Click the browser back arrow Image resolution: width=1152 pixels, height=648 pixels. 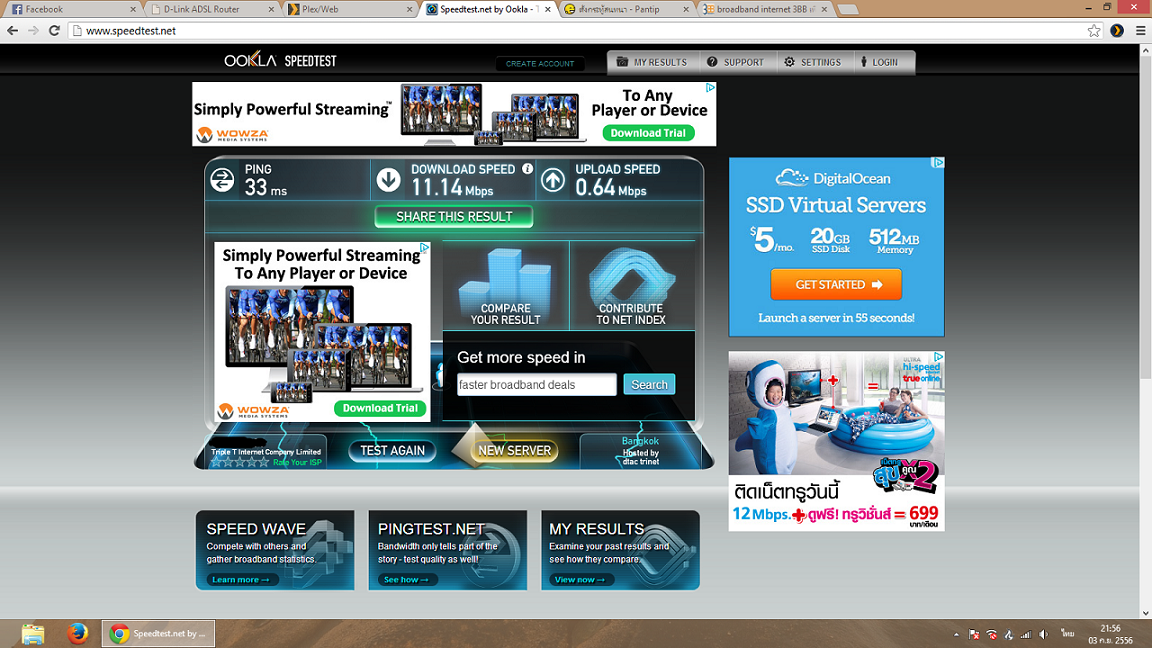[x=12, y=30]
